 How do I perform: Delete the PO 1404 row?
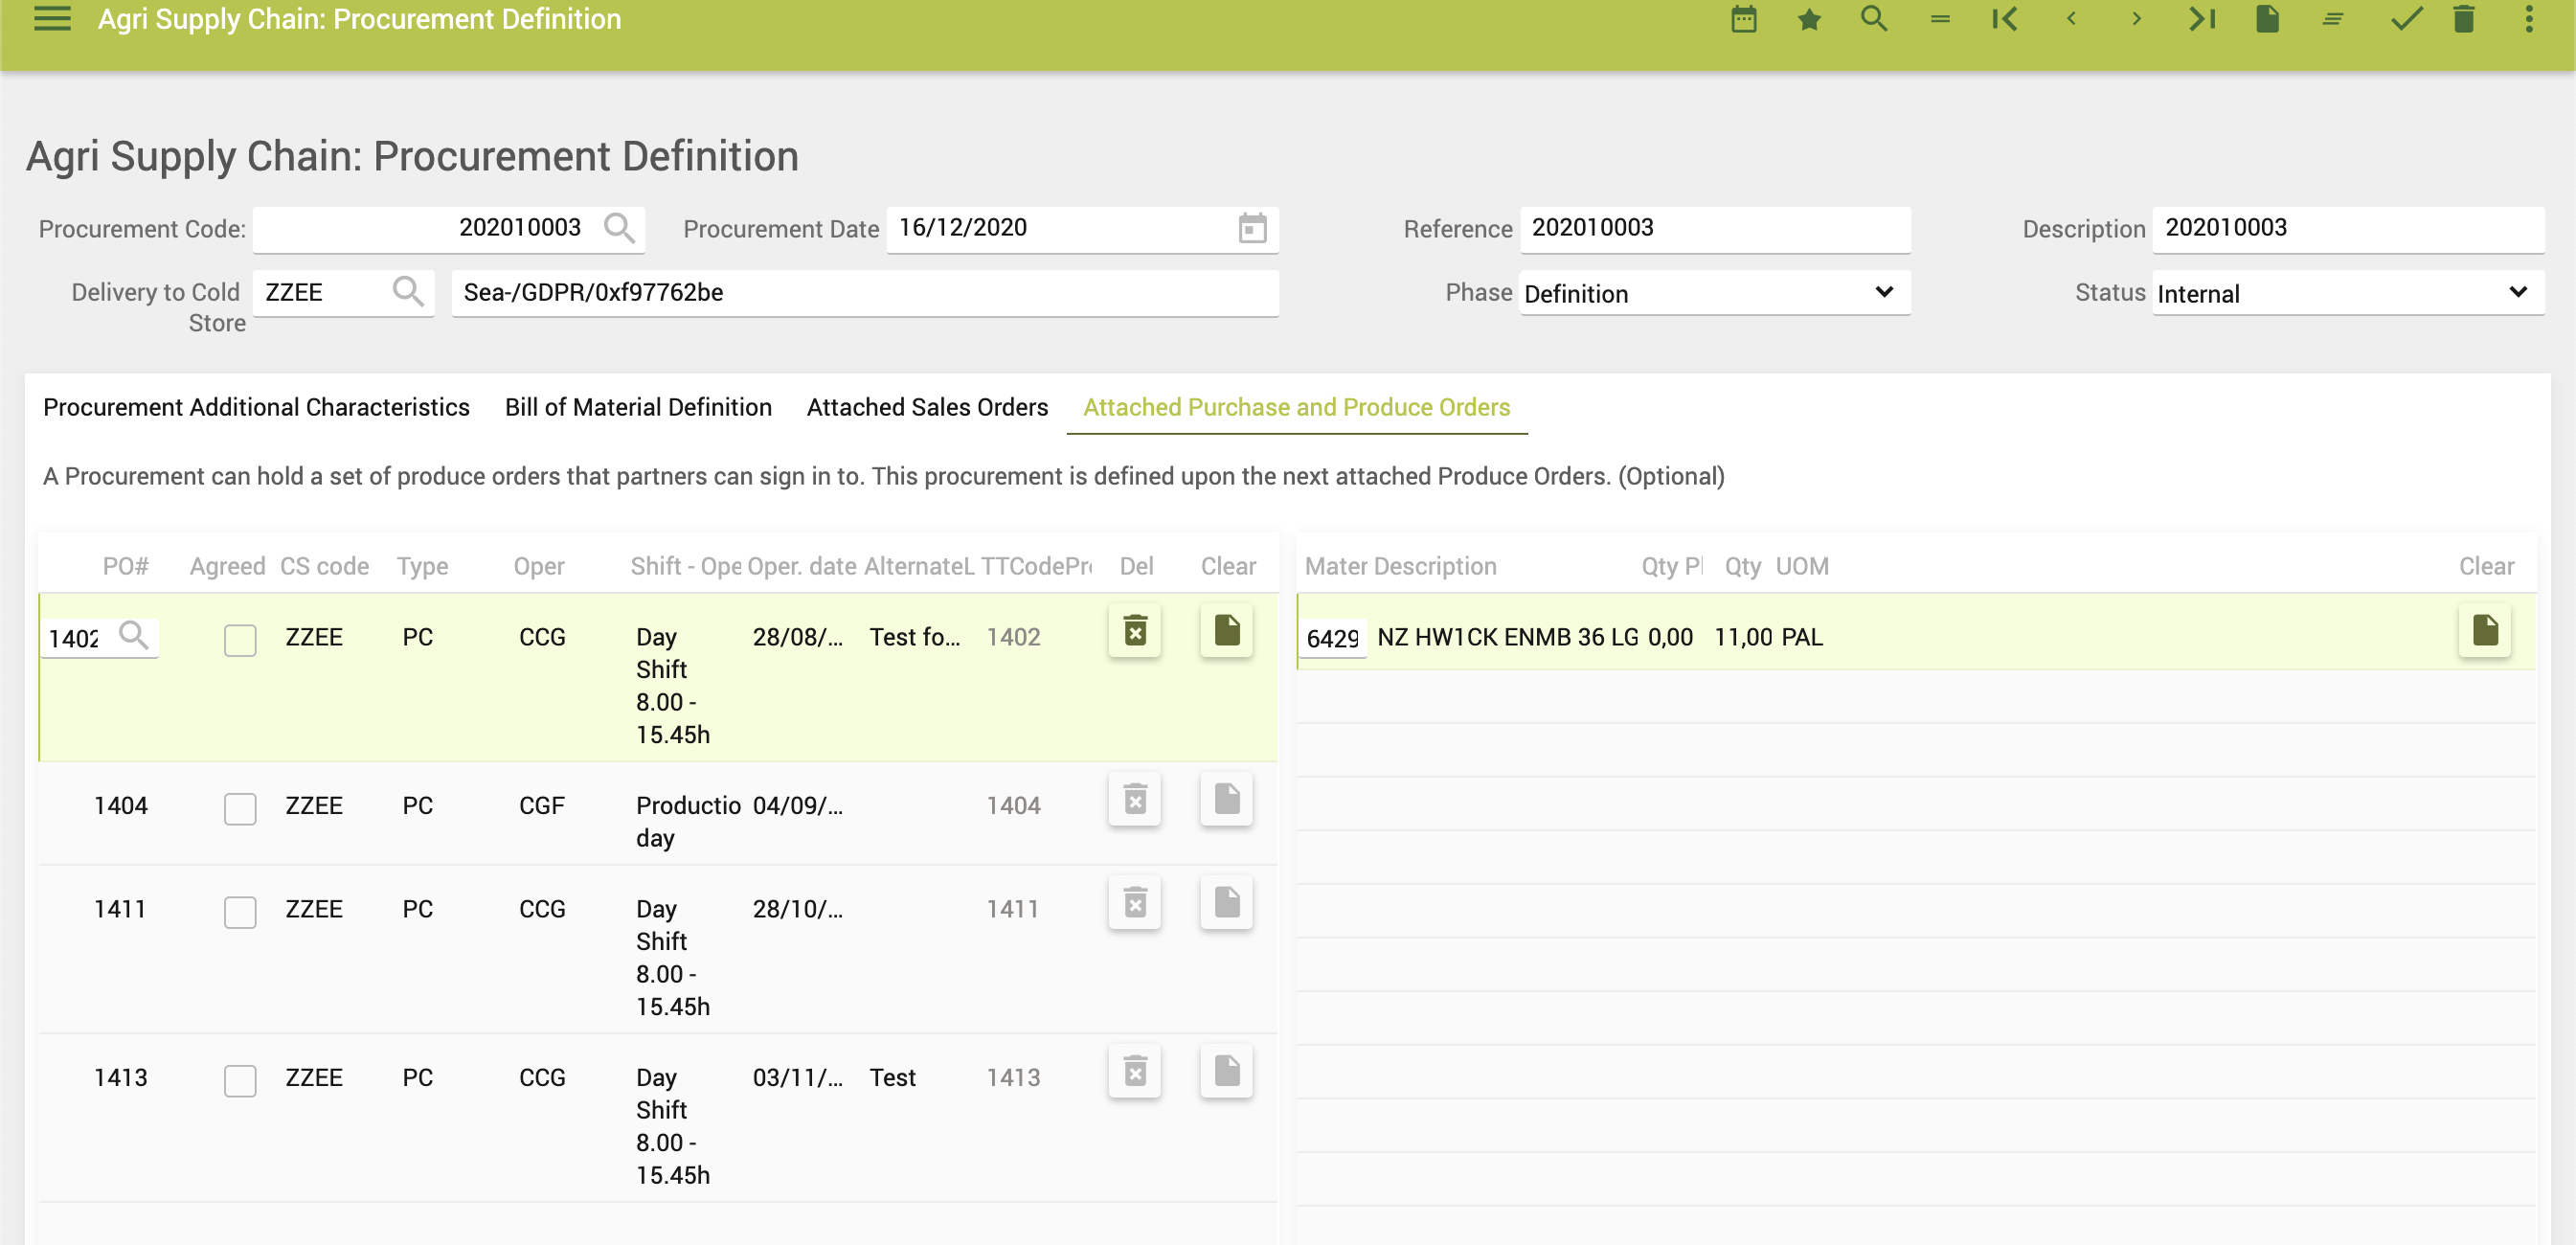point(1135,799)
